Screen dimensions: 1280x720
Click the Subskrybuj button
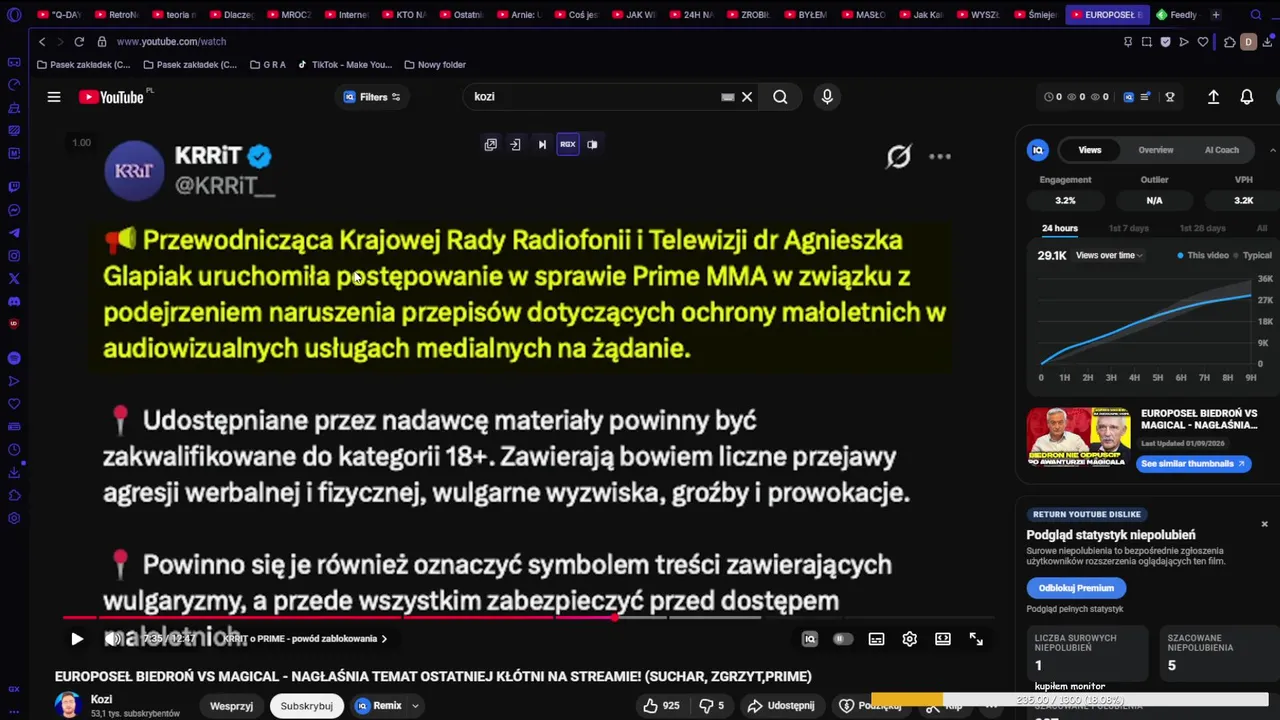306,706
